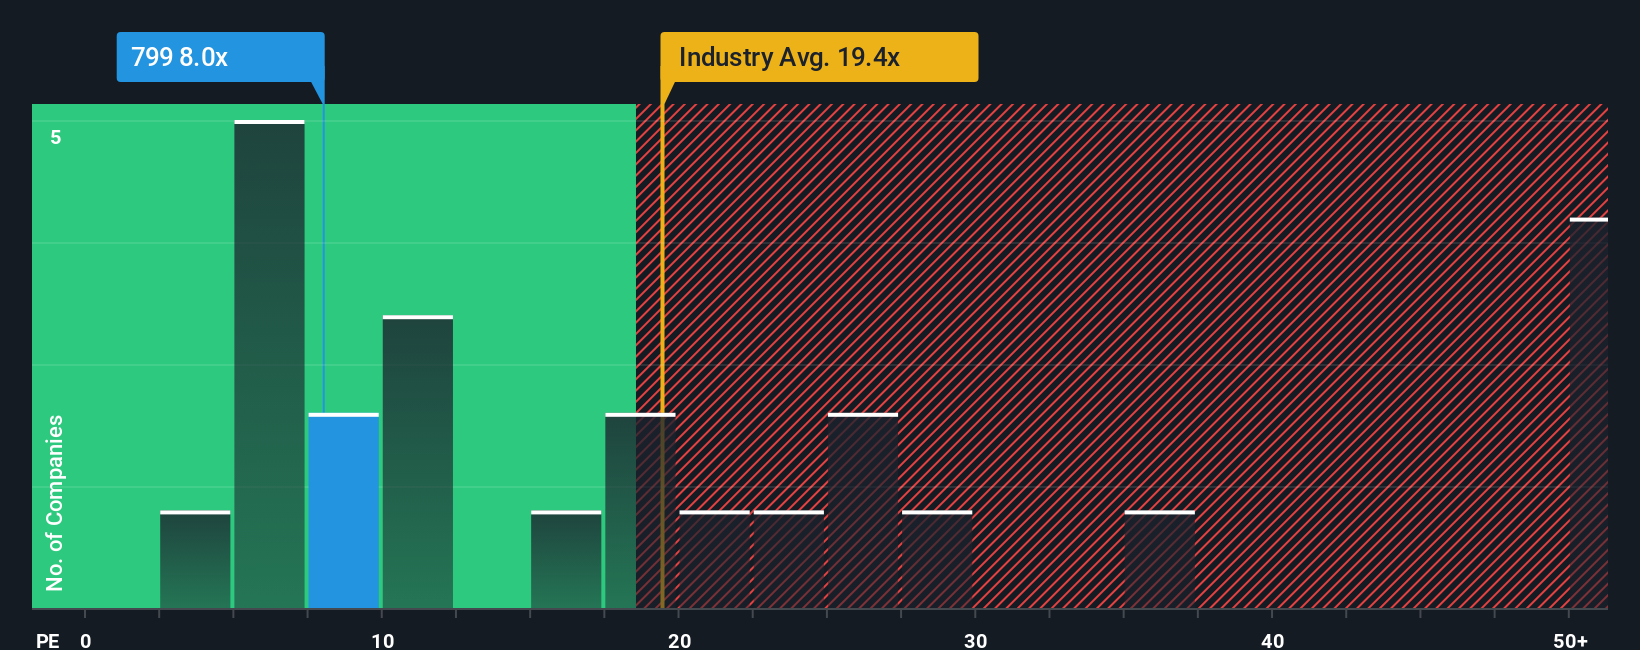
Task: Click the '0' x-axis tick label
Action: [86, 641]
